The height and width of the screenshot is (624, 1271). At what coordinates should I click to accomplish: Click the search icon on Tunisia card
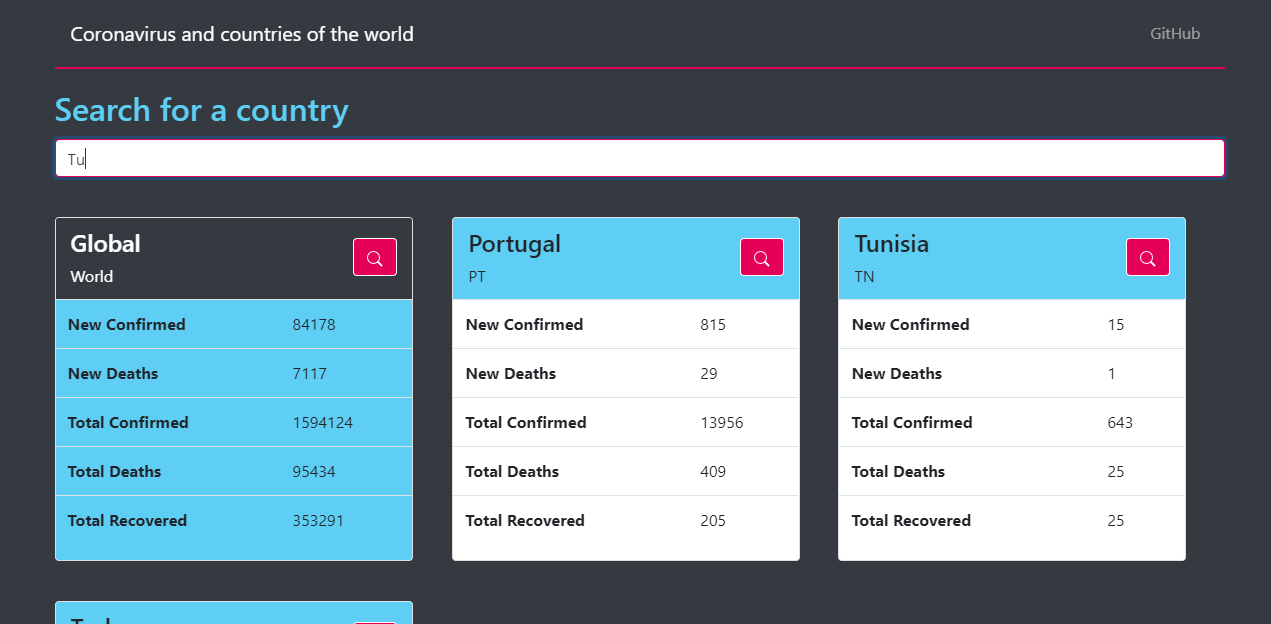[x=1148, y=257]
